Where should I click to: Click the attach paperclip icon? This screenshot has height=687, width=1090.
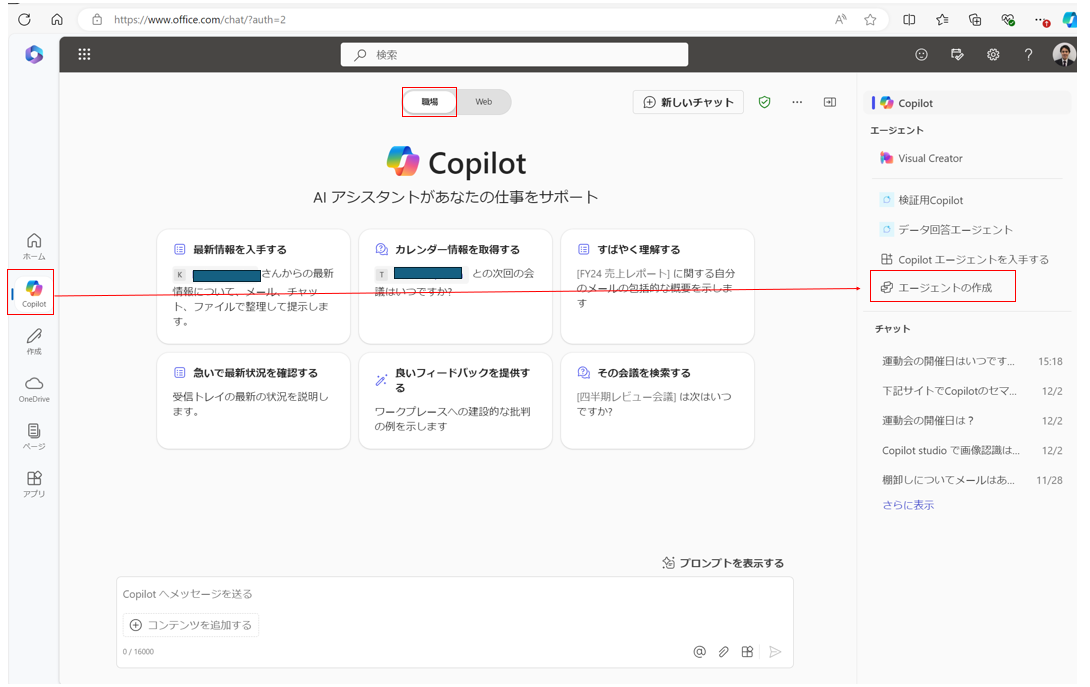click(724, 652)
